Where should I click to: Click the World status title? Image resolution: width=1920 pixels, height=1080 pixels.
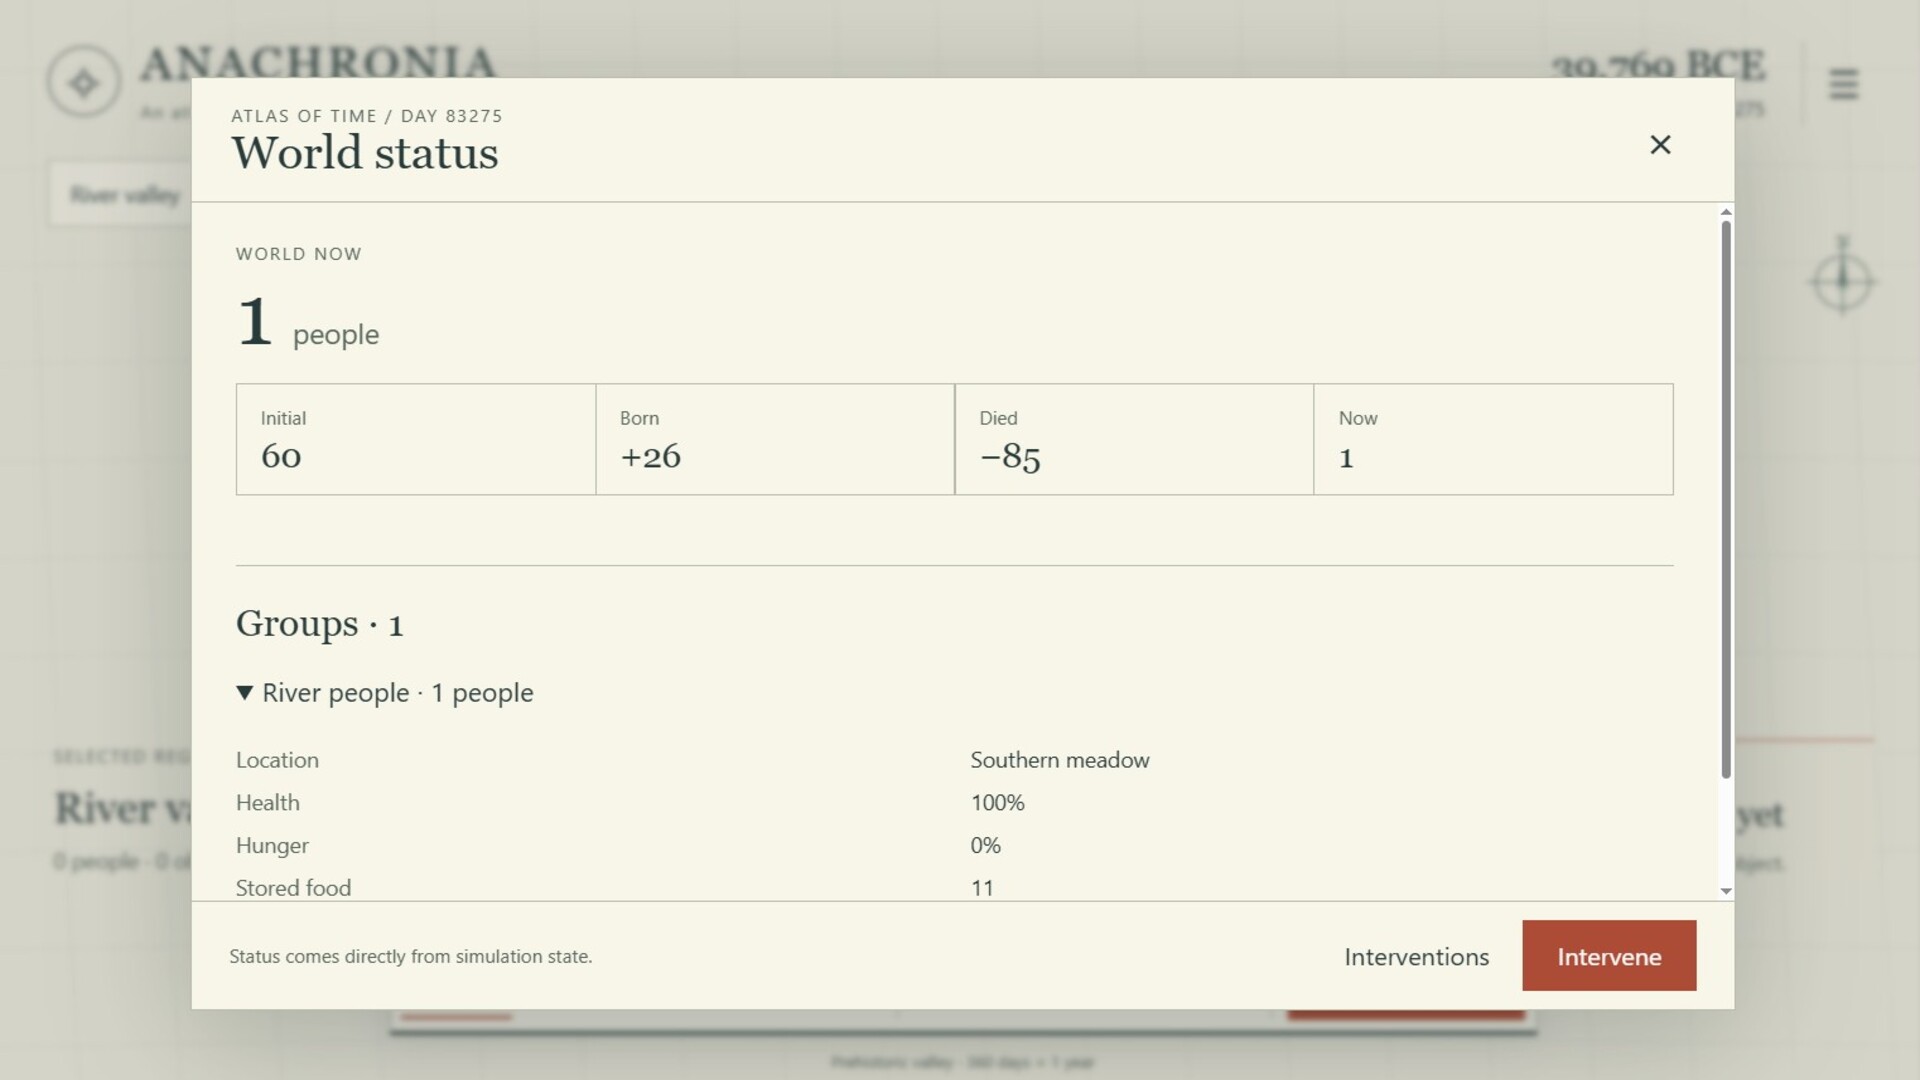tap(365, 153)
